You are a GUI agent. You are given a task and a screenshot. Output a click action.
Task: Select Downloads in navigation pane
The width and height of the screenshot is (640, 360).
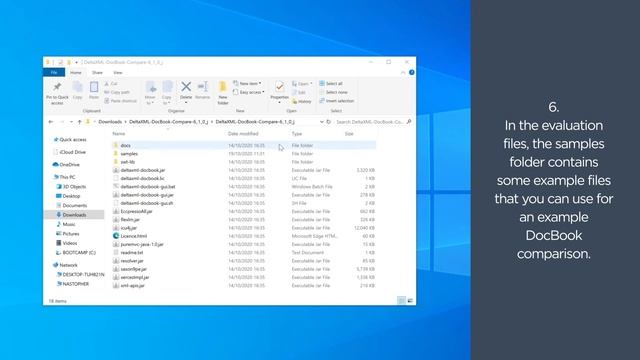pos(74,215)
